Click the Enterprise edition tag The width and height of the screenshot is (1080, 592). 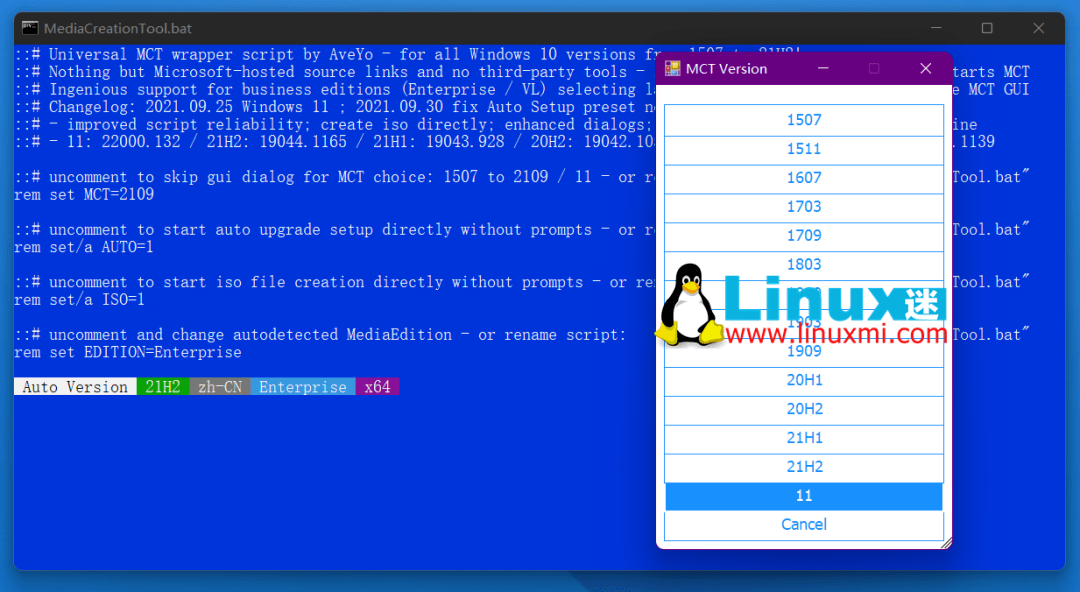coord(303,387)
